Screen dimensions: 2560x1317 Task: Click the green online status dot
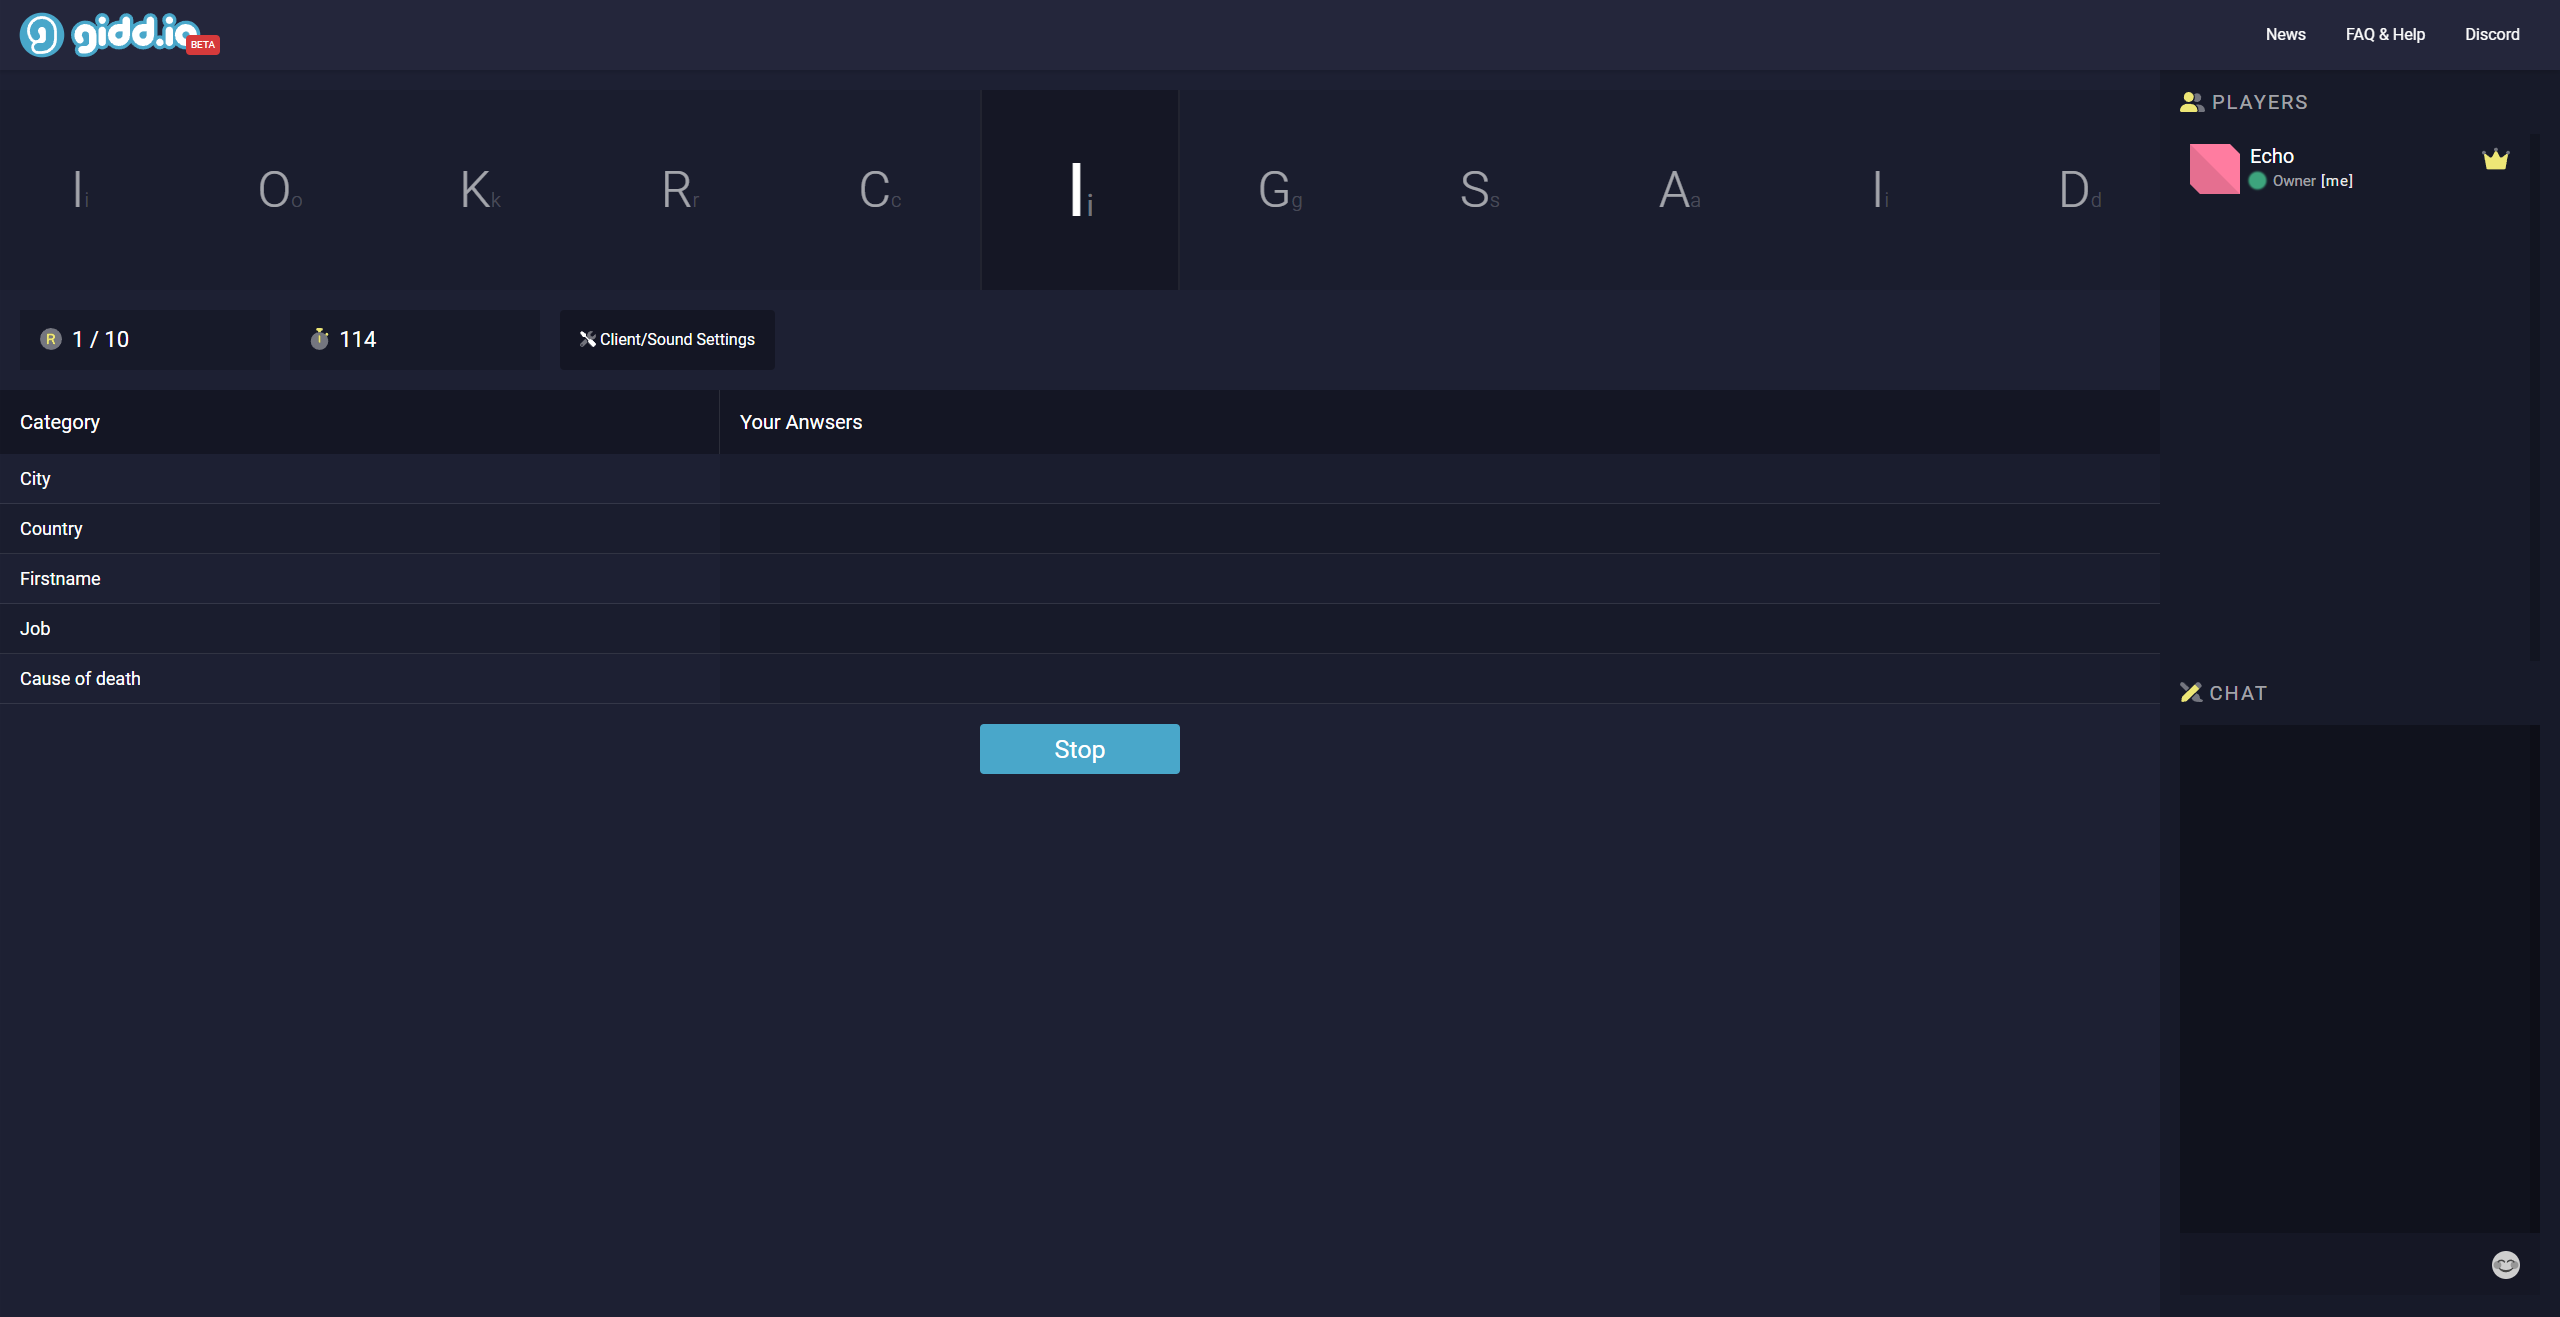[2257, 181]
